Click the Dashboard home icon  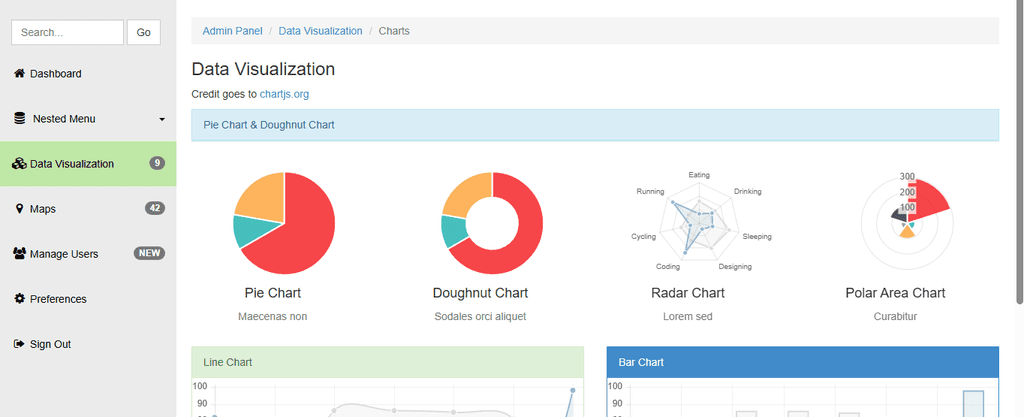pyautogui.click(x=19, y=74)
